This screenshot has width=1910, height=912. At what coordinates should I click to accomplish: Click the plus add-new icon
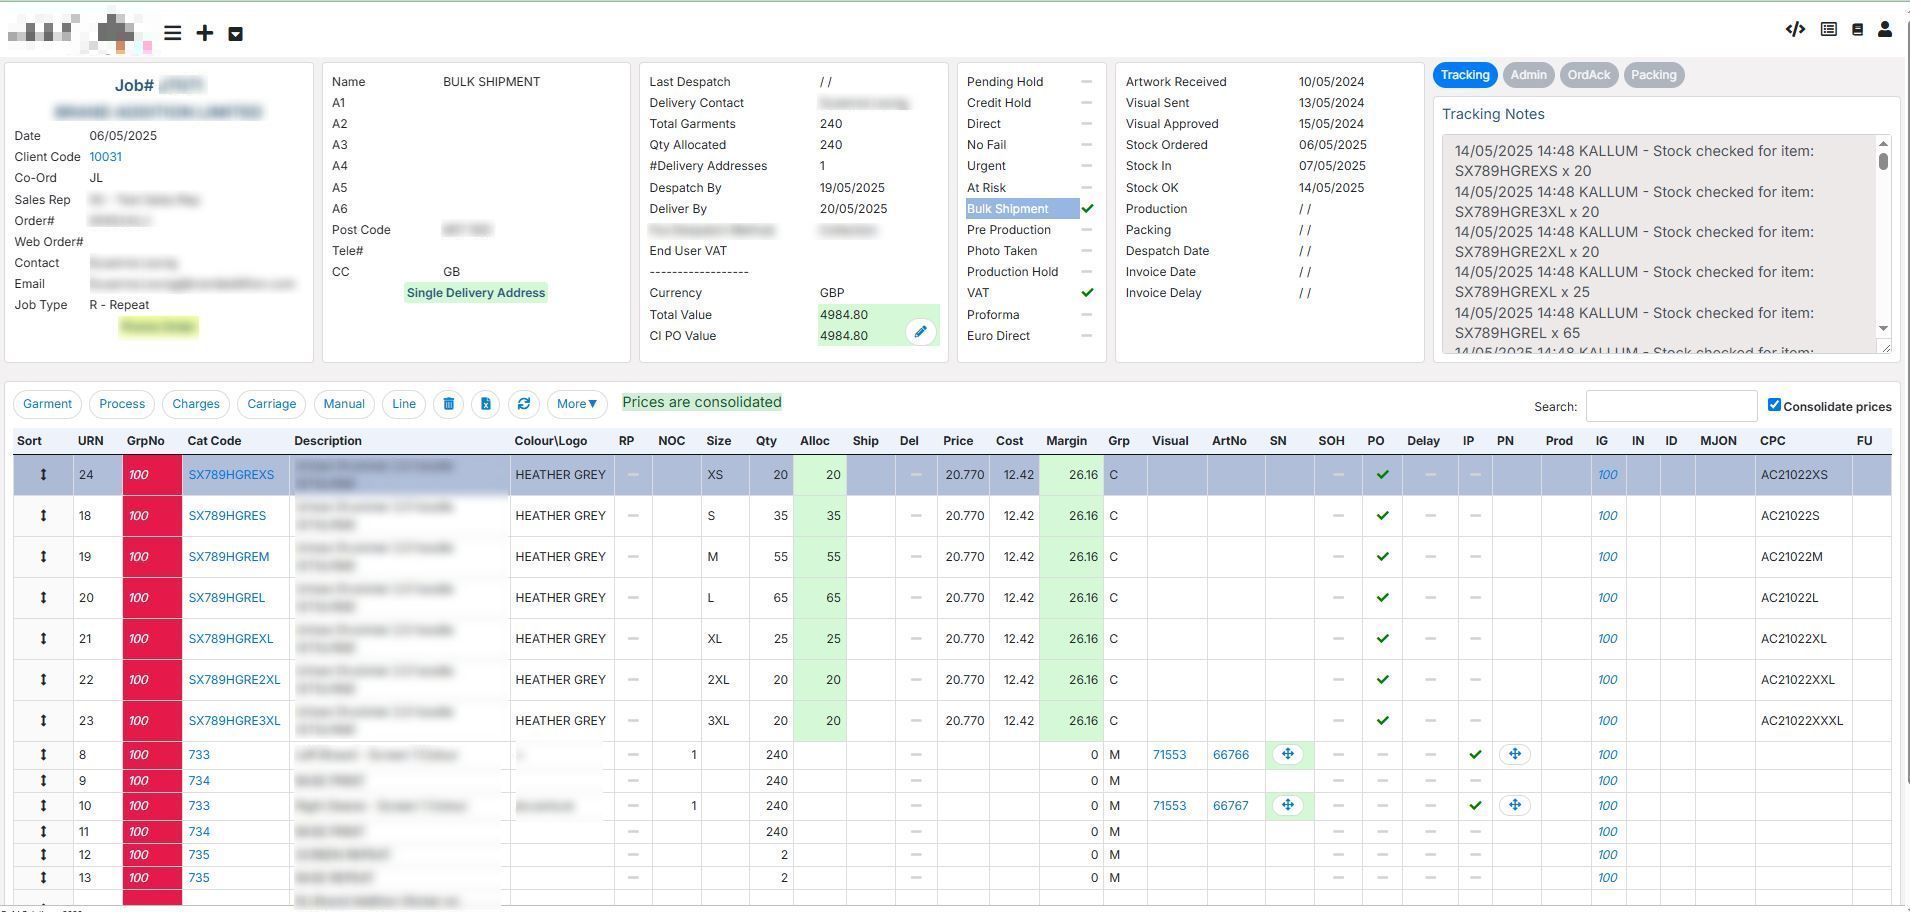point(204,34)
